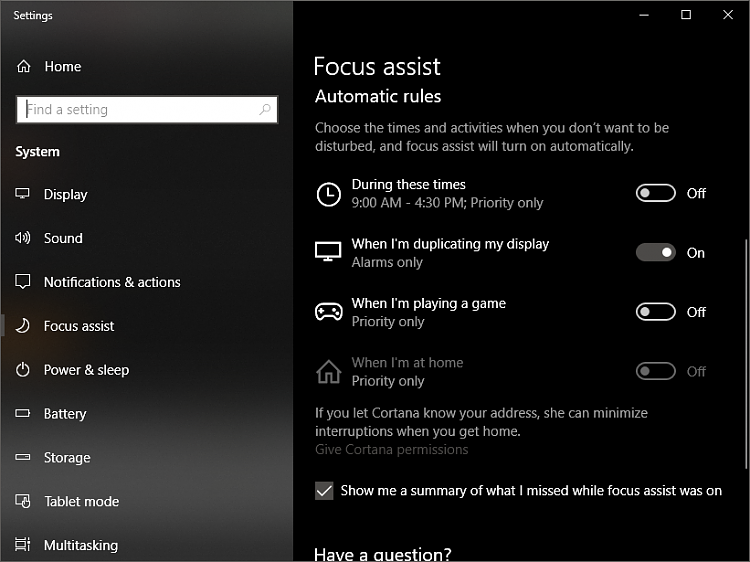Open When I'm at home rule

tap(407, 371)
